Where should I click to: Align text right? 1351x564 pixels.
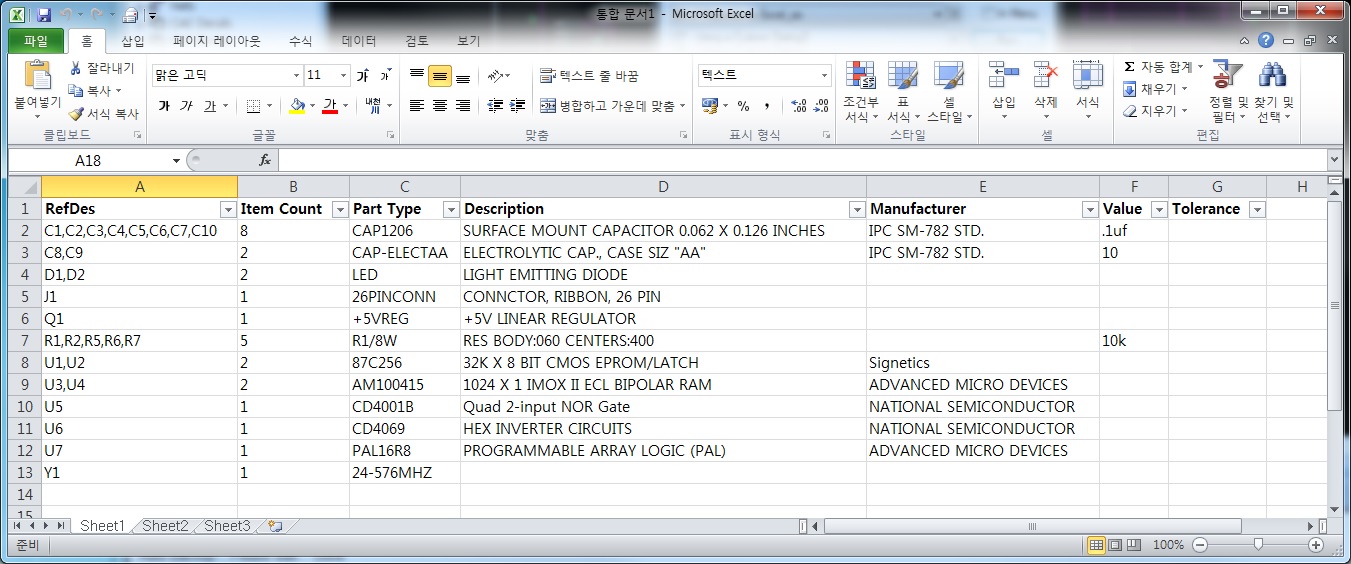(463, 106)
